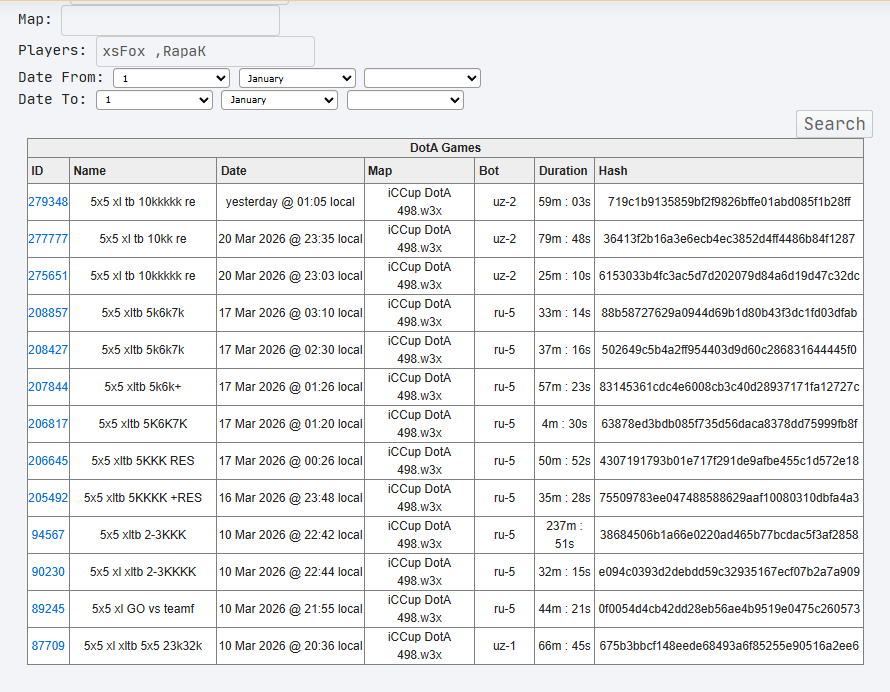Open game ID 207844 link
This screenshot has height=692, width=890.
point(48,387)
